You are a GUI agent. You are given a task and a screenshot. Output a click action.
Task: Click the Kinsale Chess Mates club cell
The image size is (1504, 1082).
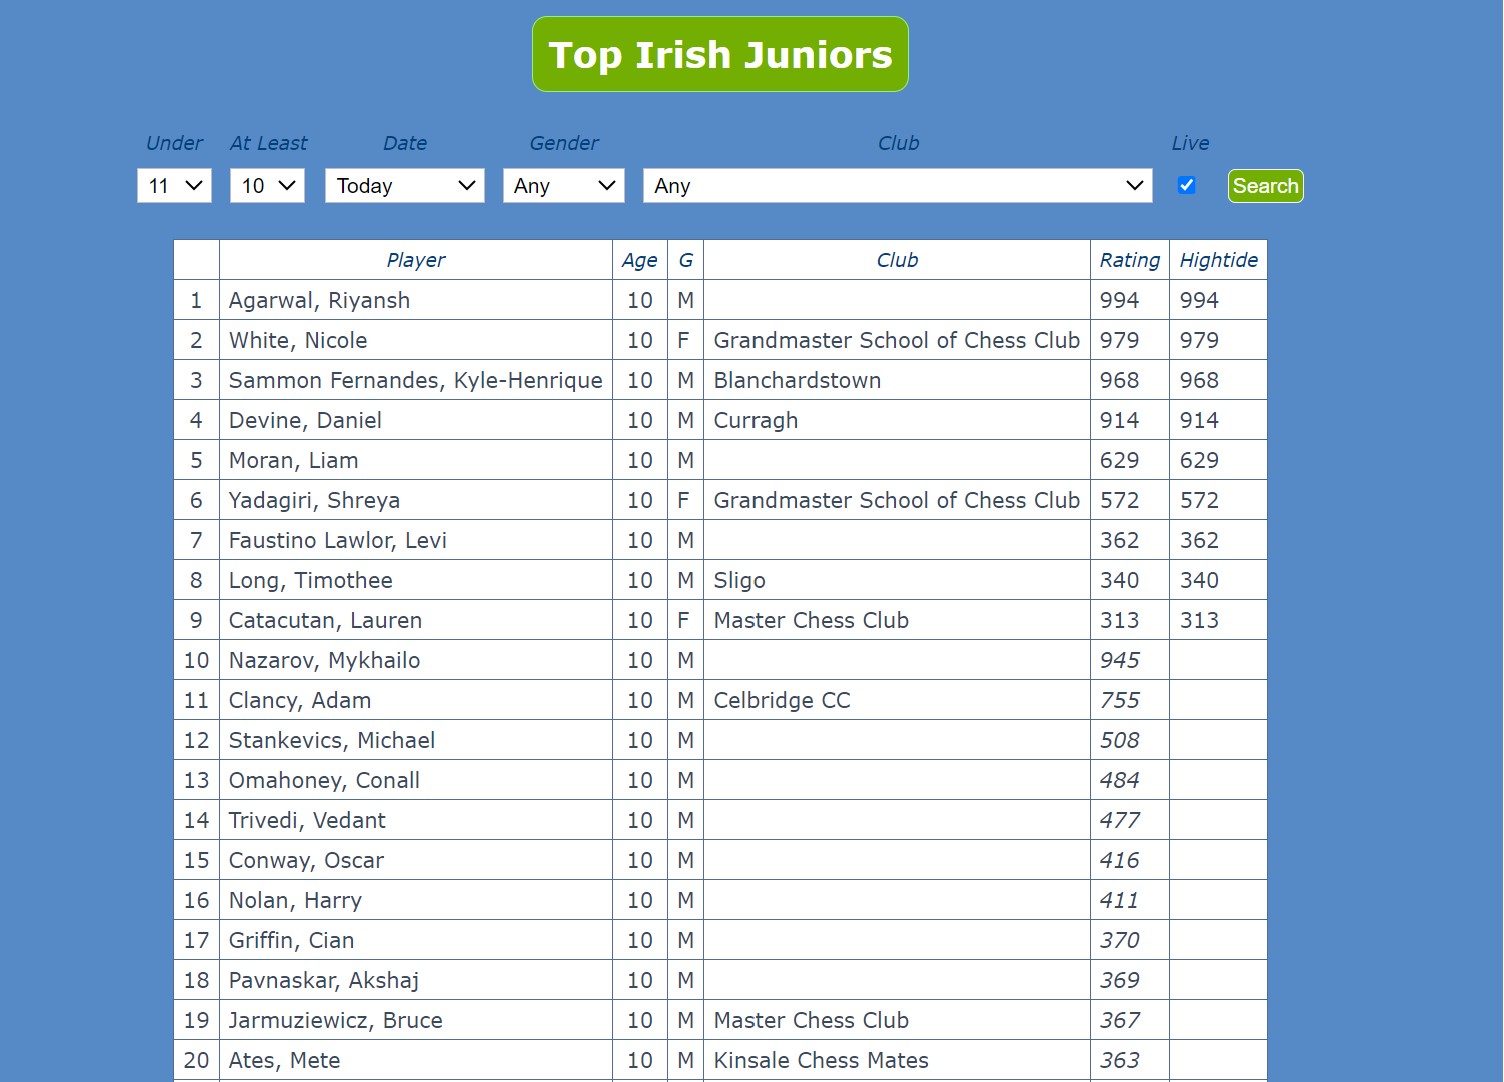821,1060
